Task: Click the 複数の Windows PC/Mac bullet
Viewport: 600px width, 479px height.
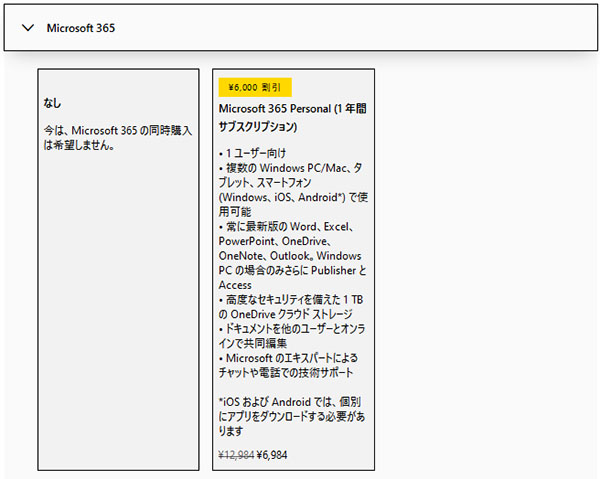Action: [293, 190]
